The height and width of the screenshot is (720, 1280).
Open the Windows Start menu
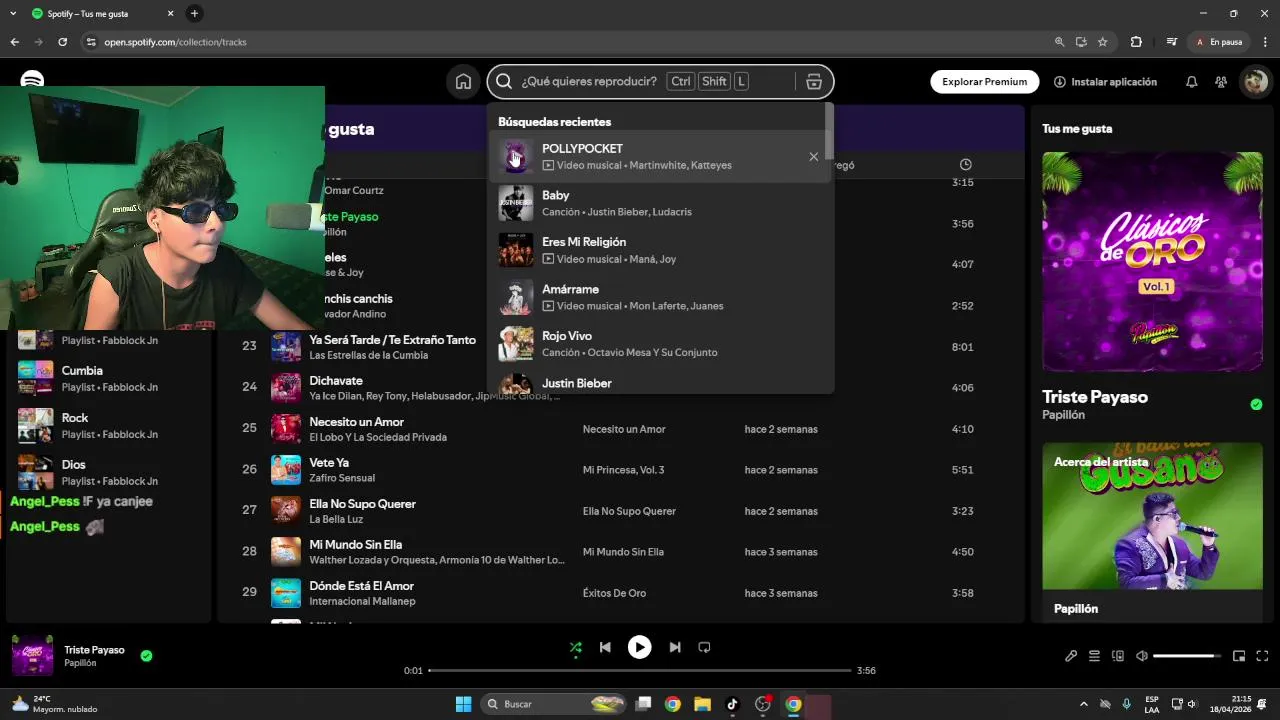click(x=463, y=704)
